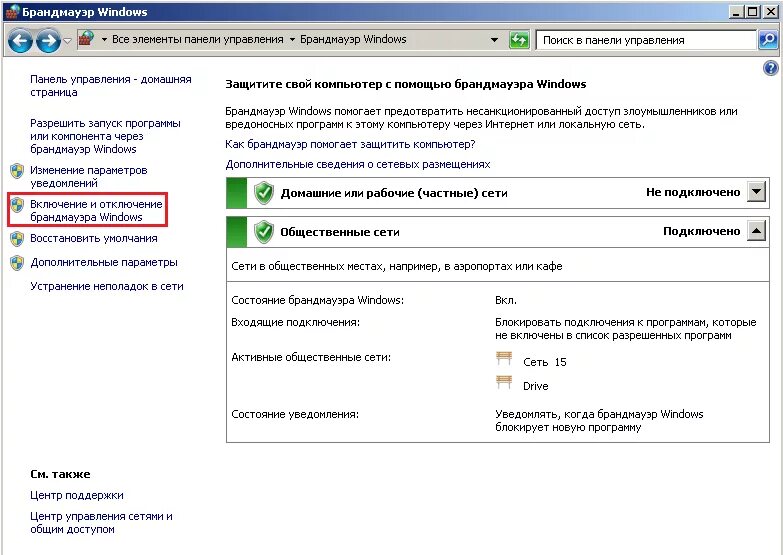The height and width of the screenshot is (555, 783).
Task: Click bench icon next to 'Сеть 15'
Action: pyautogui.click(x=504, y=358)
